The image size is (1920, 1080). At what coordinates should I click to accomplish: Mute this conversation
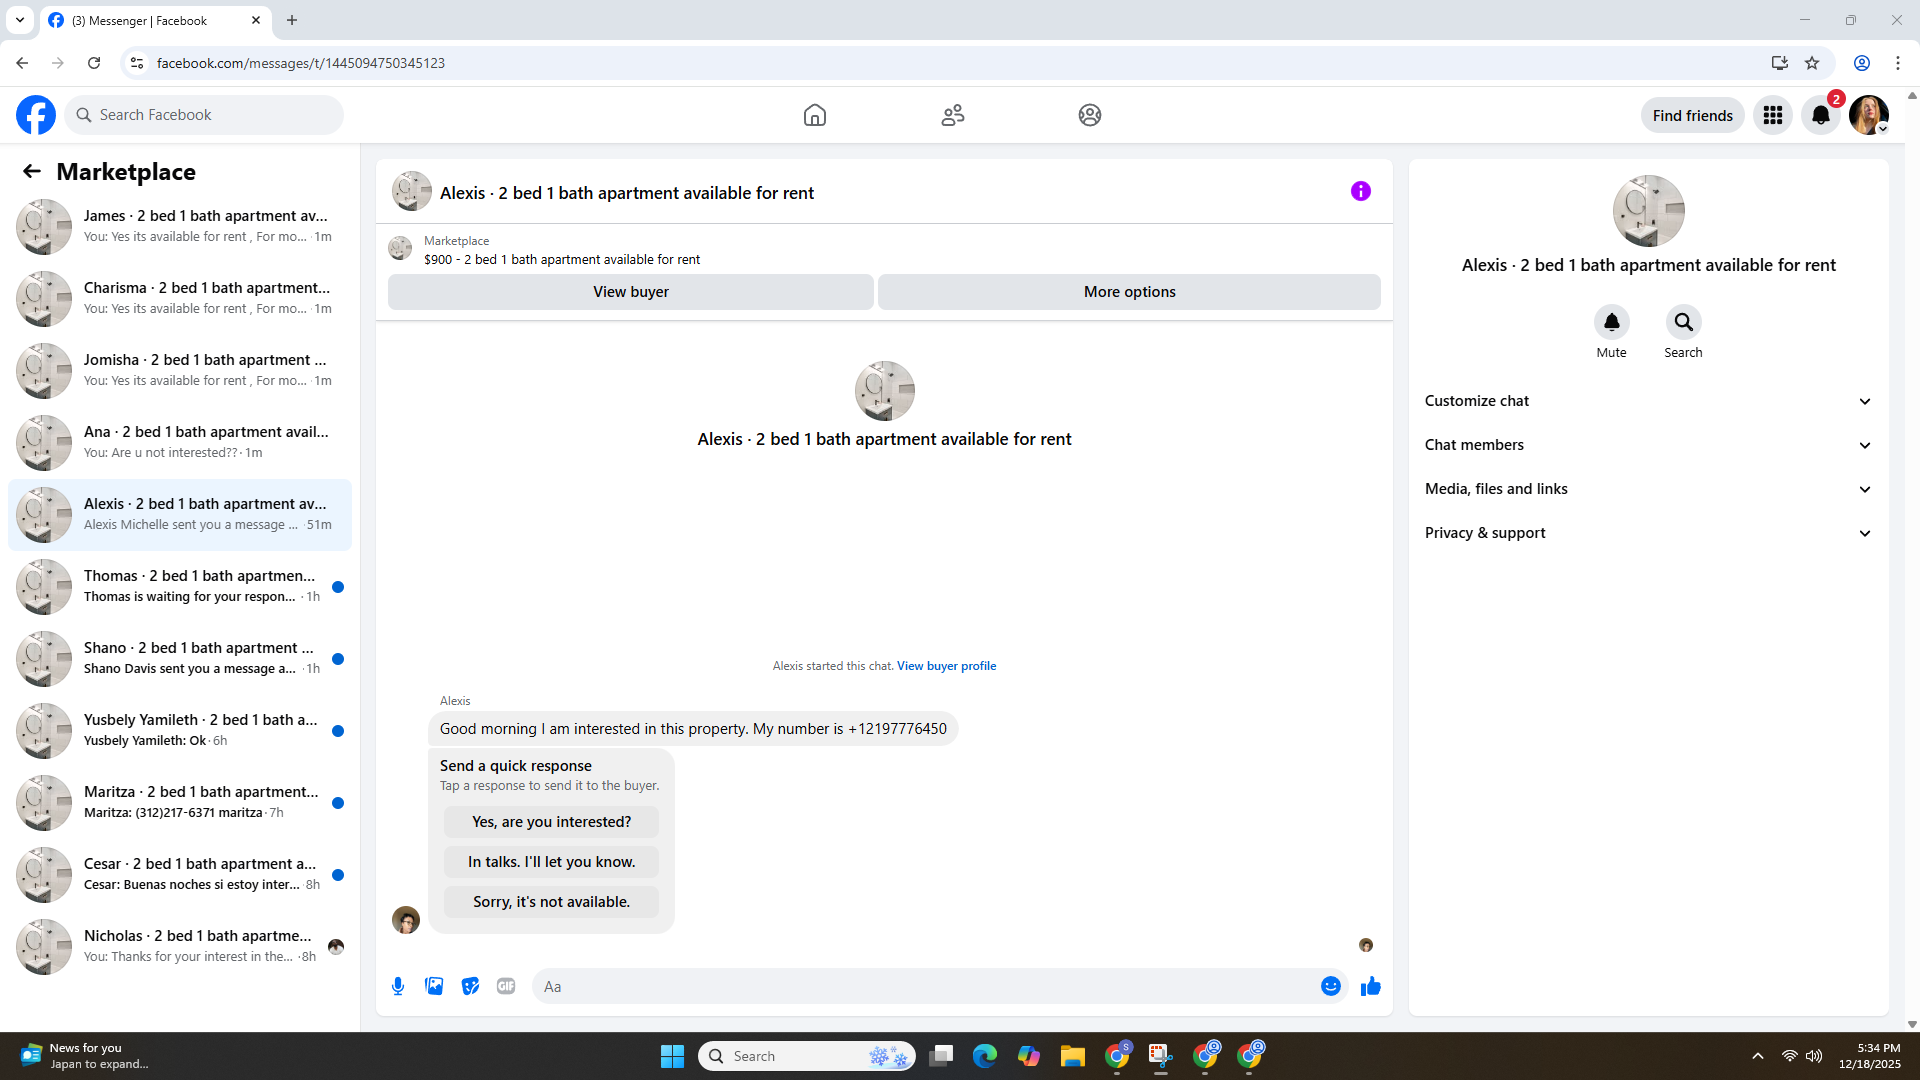(1611, 322)
